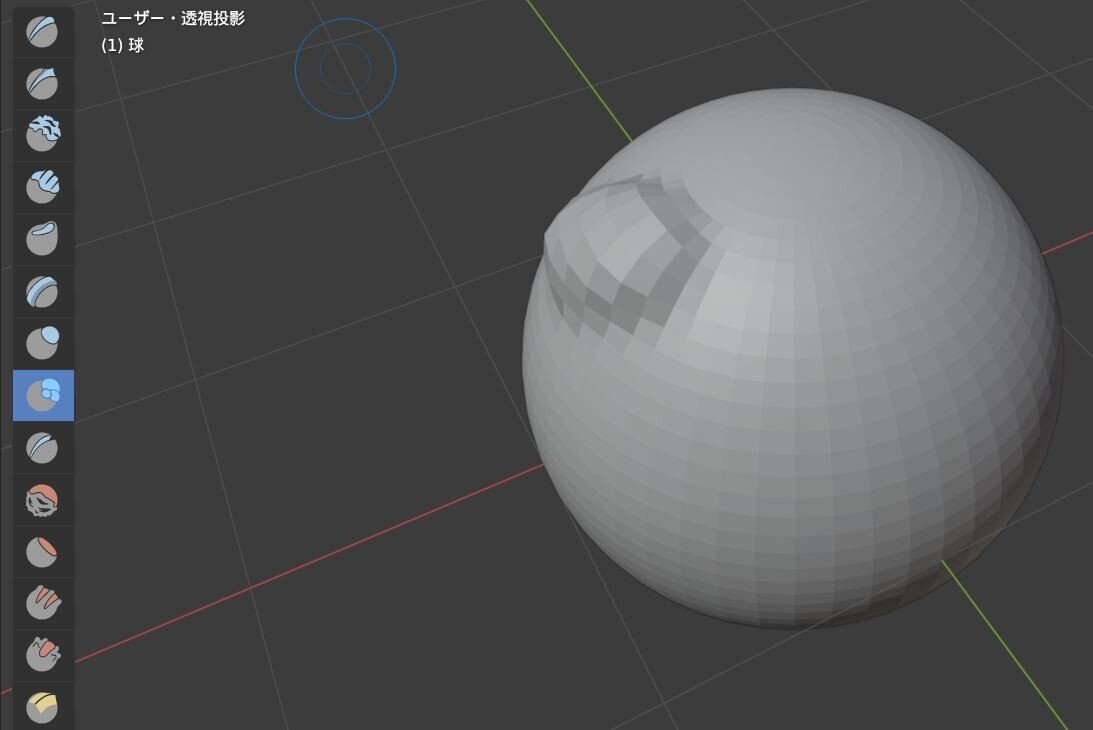The width and height of the screenshot is (1093, 730).
Task: Select the Flatten brush
Action: (43, 552)
